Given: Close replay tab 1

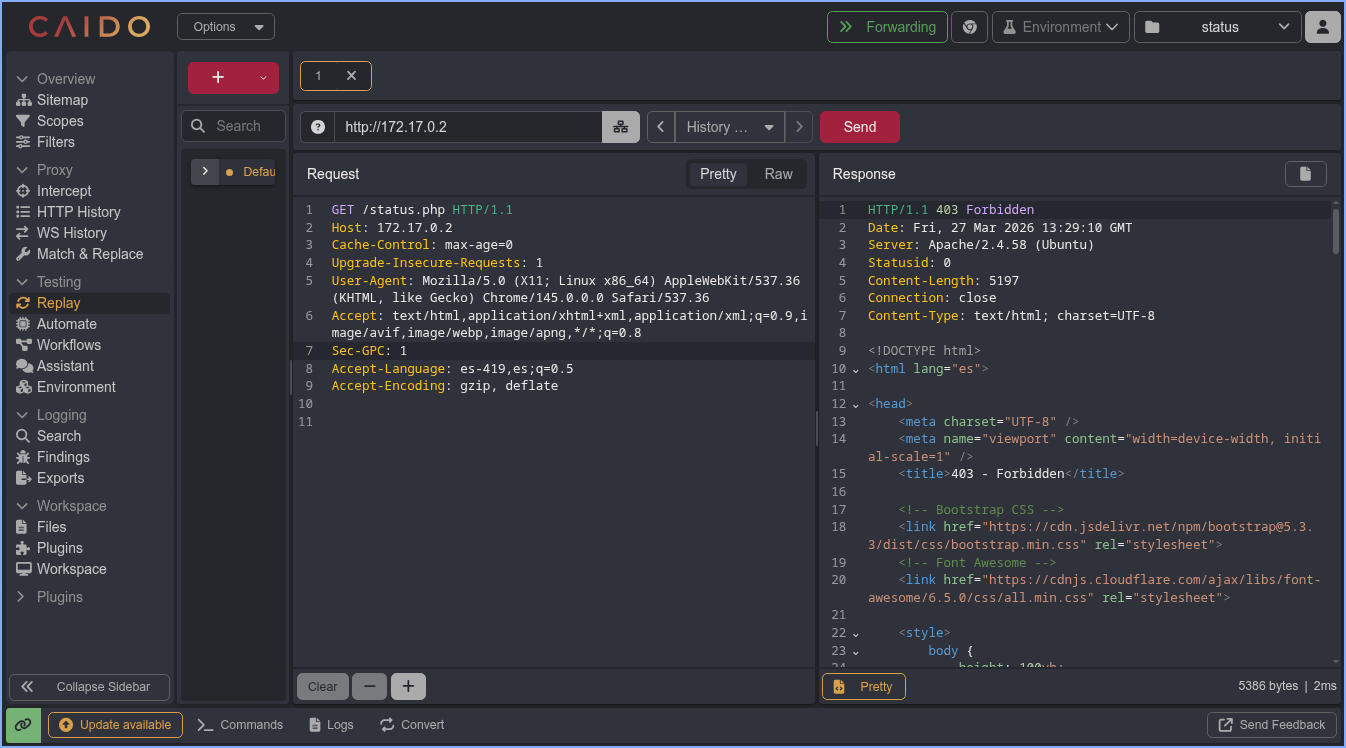Looking at the screenshot, I should coord(351,76).
